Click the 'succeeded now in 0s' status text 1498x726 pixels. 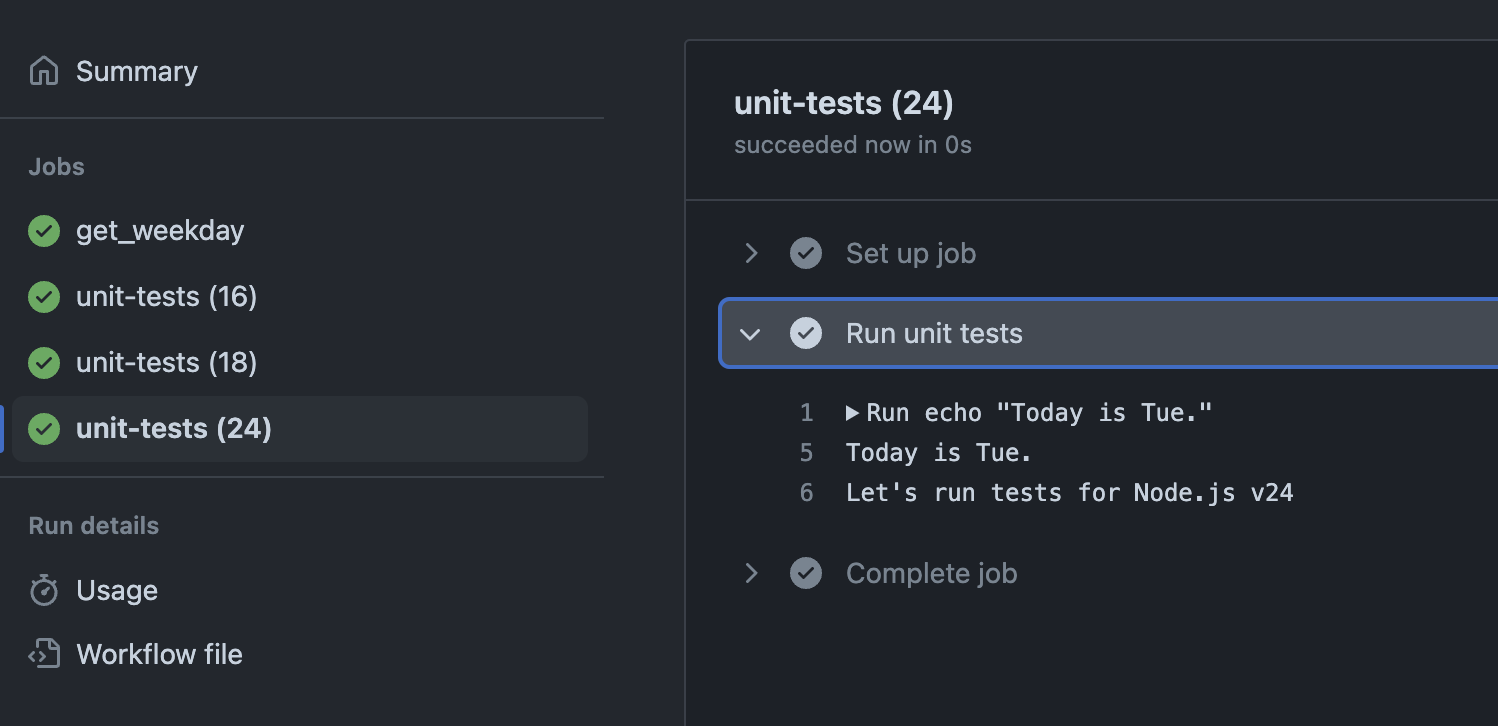coord(853,145)
